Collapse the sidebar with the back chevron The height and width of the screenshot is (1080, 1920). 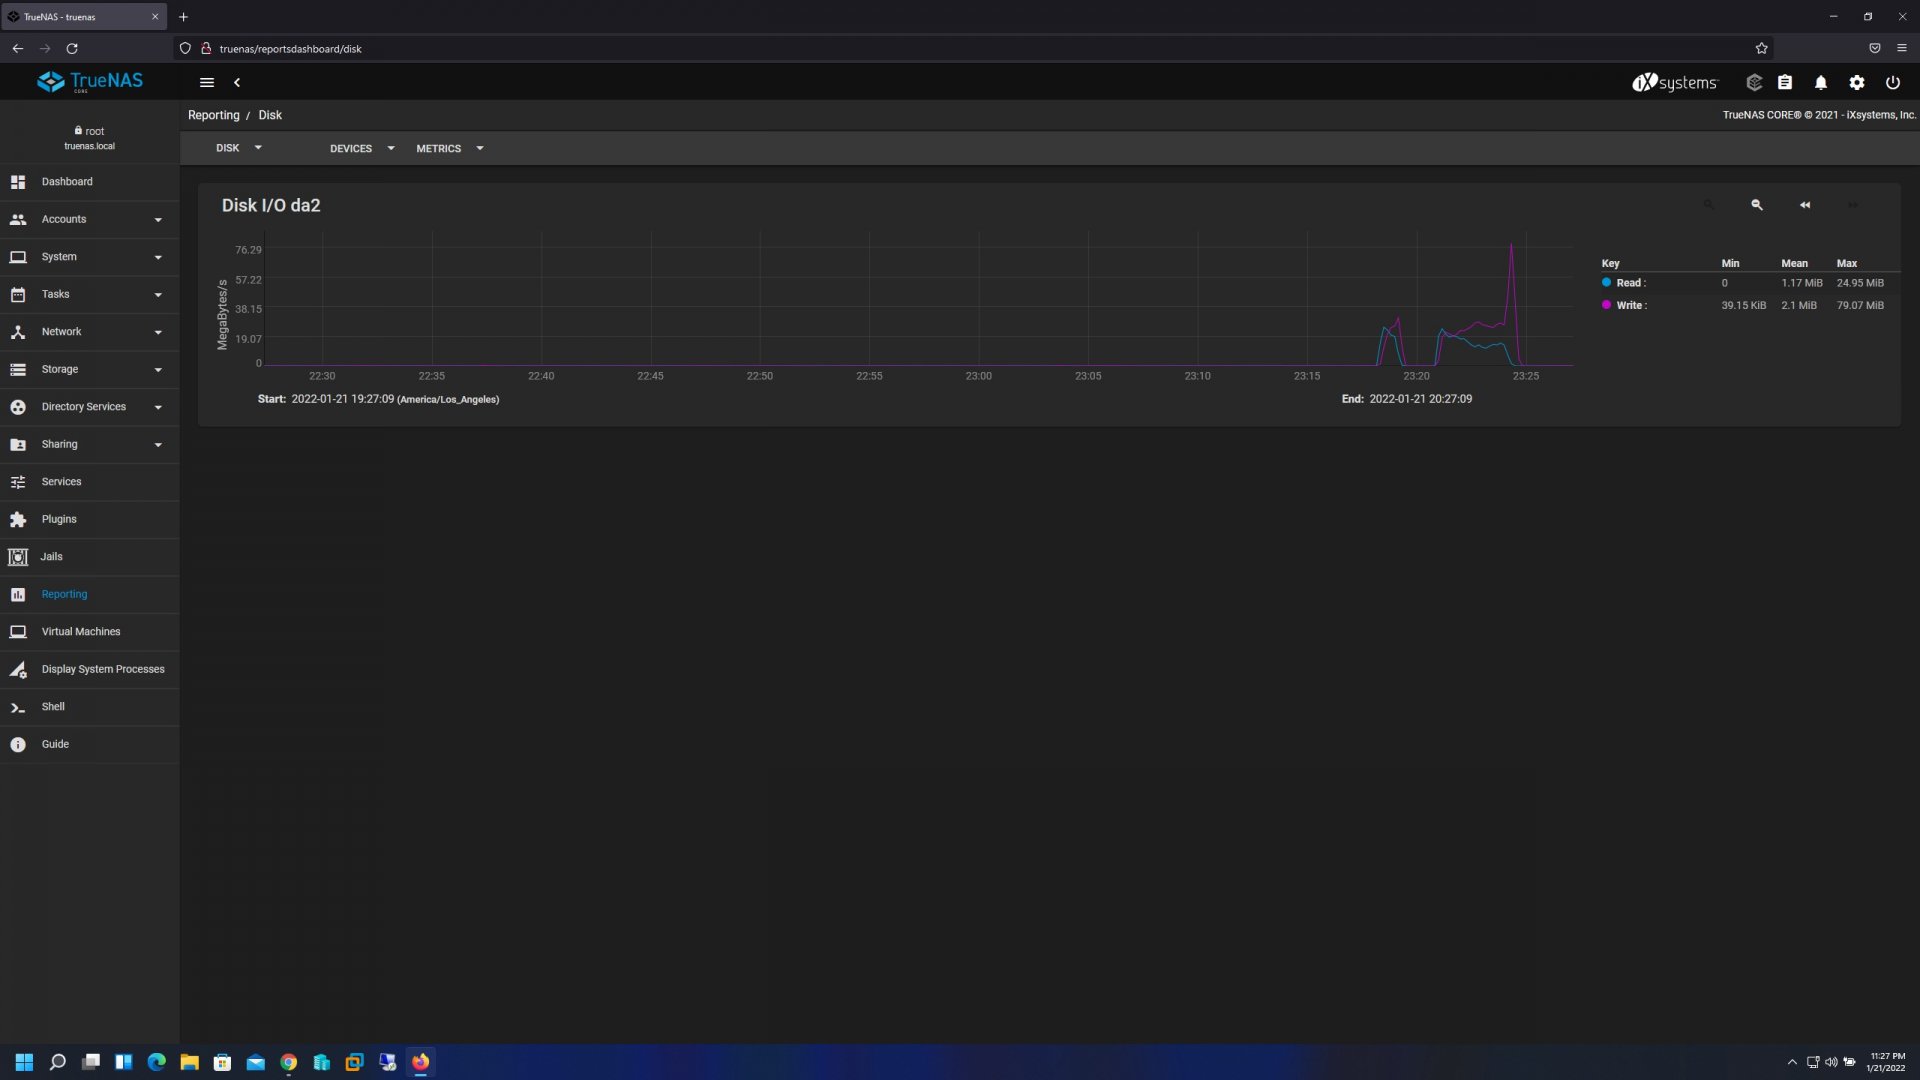pyautogui.click(x=237, y=83)
